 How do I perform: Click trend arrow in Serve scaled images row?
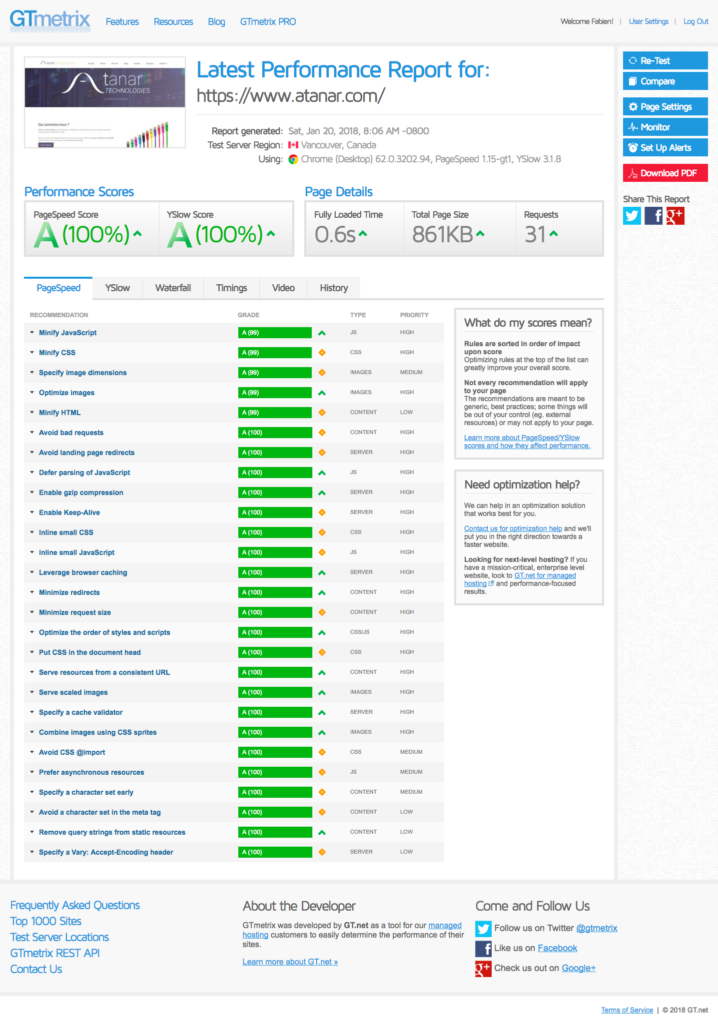(x=321, y=692)
